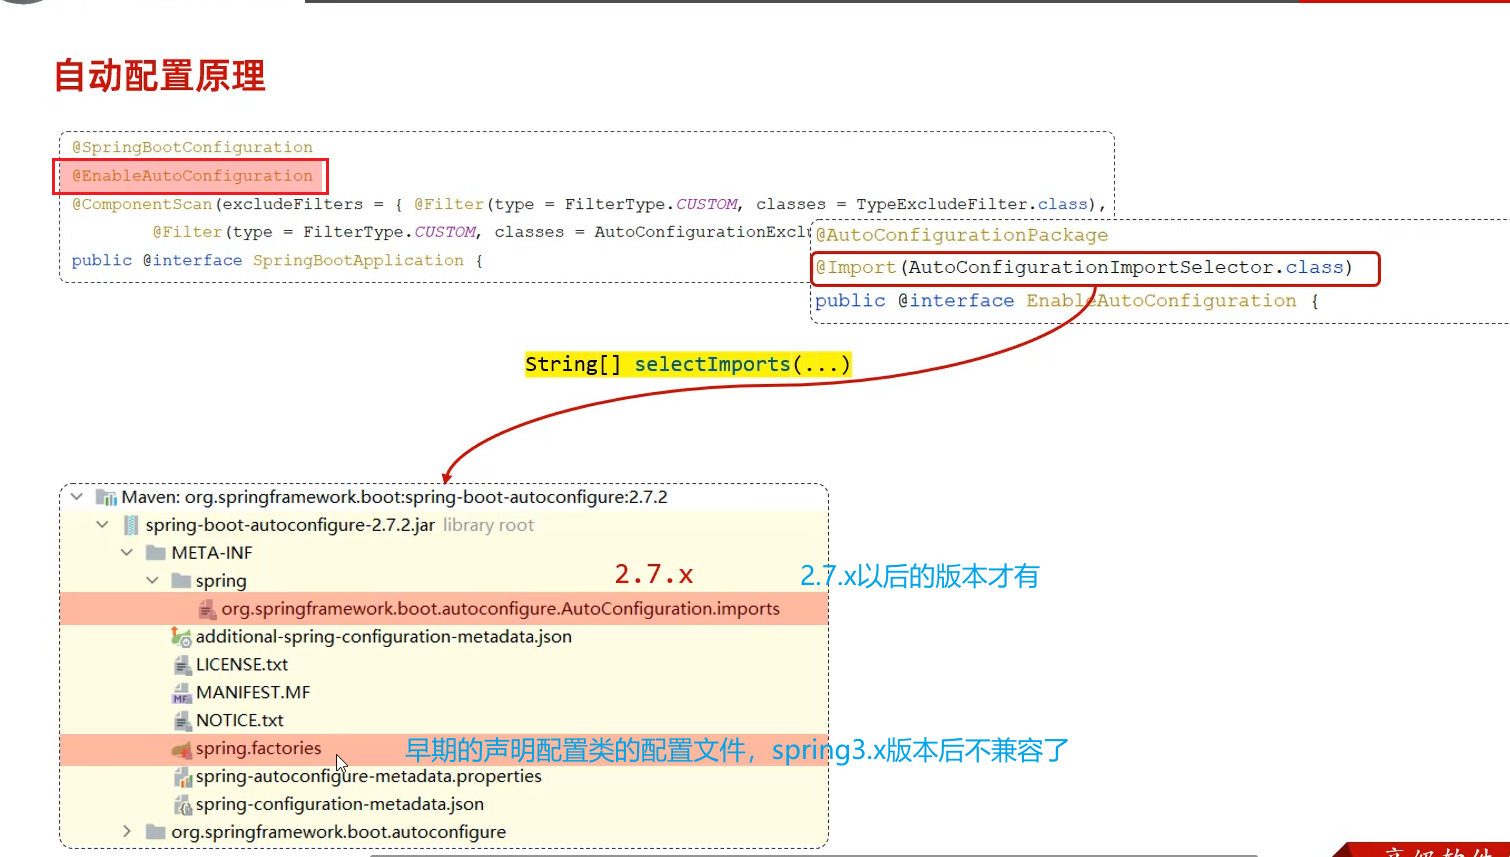Click the additional-spring-configuration-metadata.json file icon
Image resolution: width=1510 pixels, height=857 pixels.
(x=181, y=637)
